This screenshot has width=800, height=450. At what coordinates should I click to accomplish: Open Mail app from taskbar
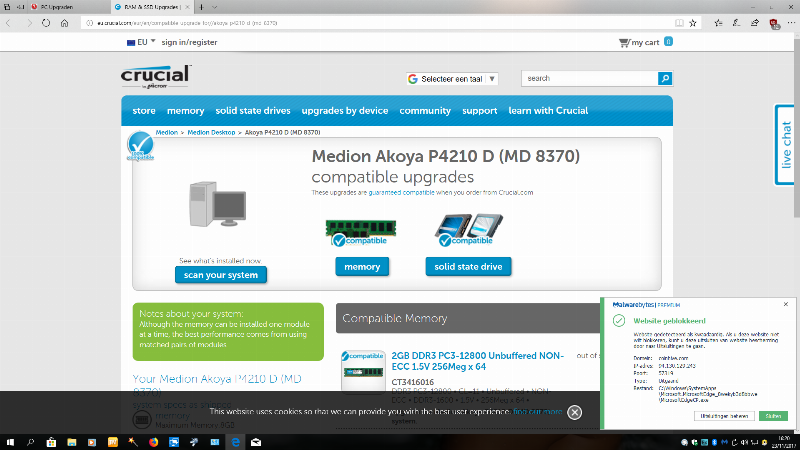pyautogui.click(x=256, y=442)
